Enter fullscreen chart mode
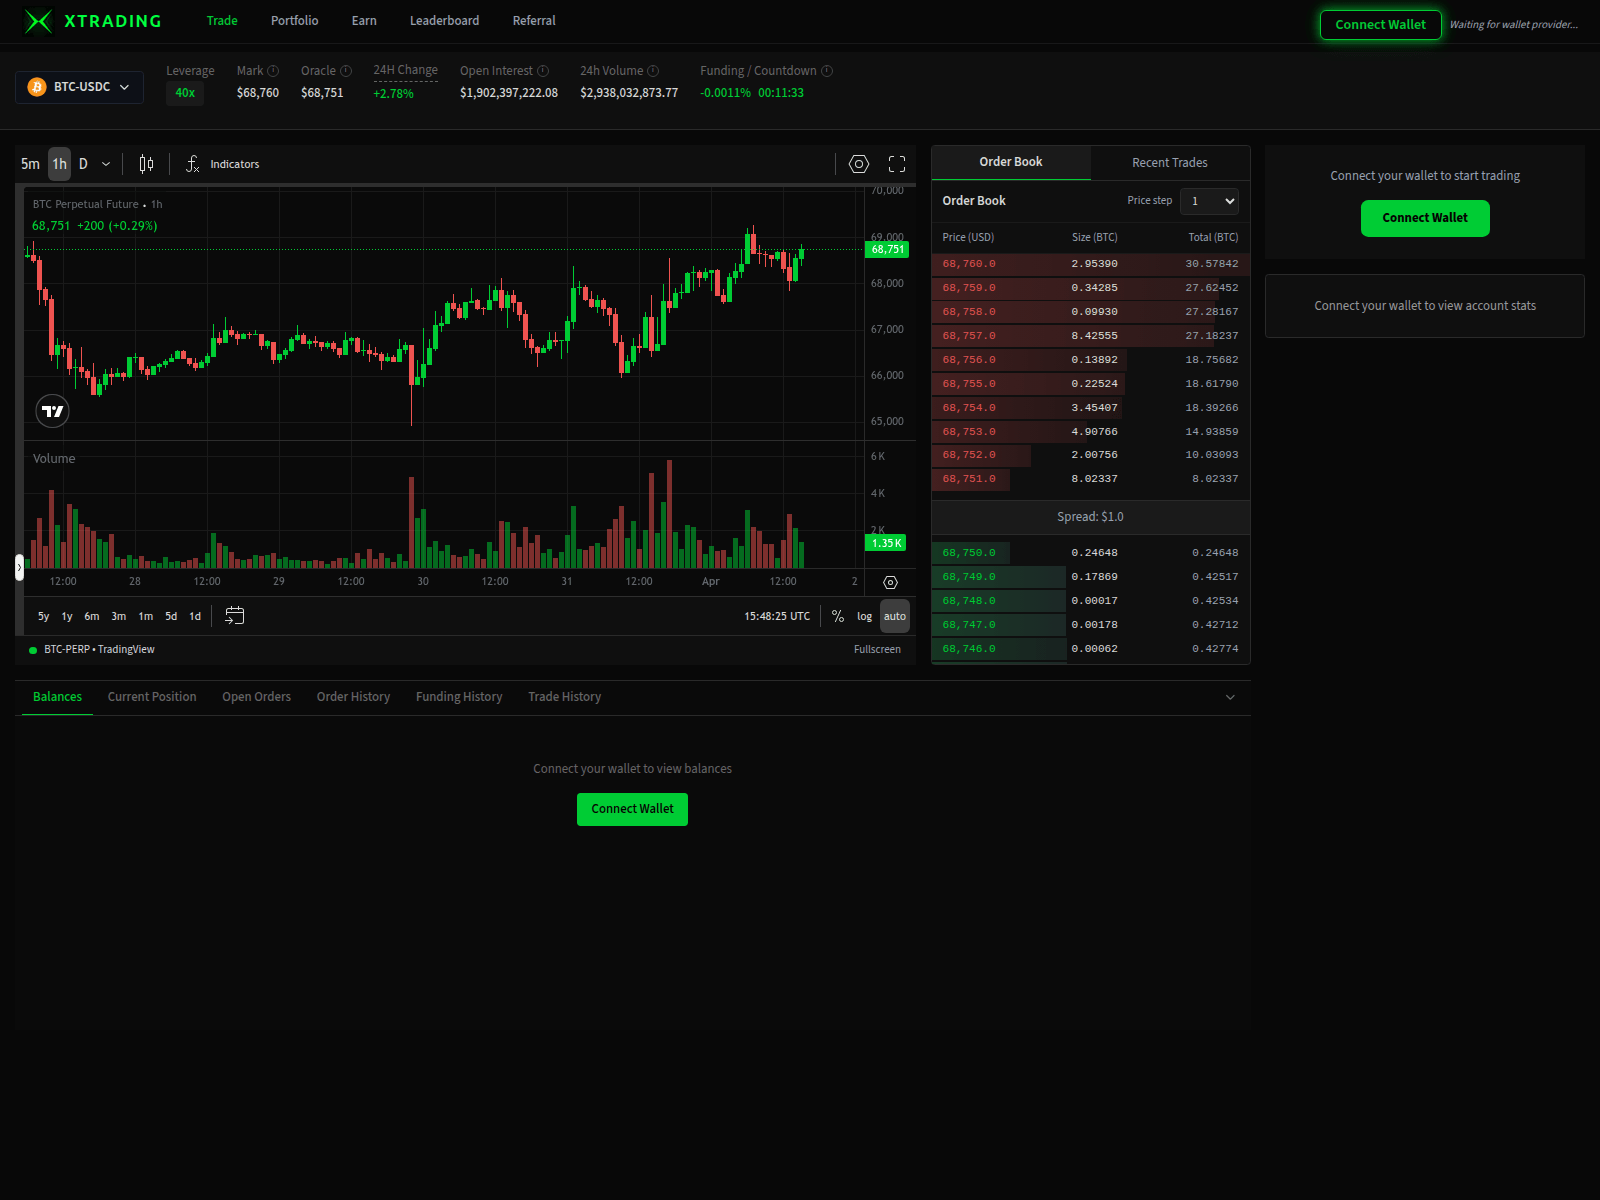The height and width of the screenshot is (1200, 1600). pyautogui.click(x=896, y=163)
